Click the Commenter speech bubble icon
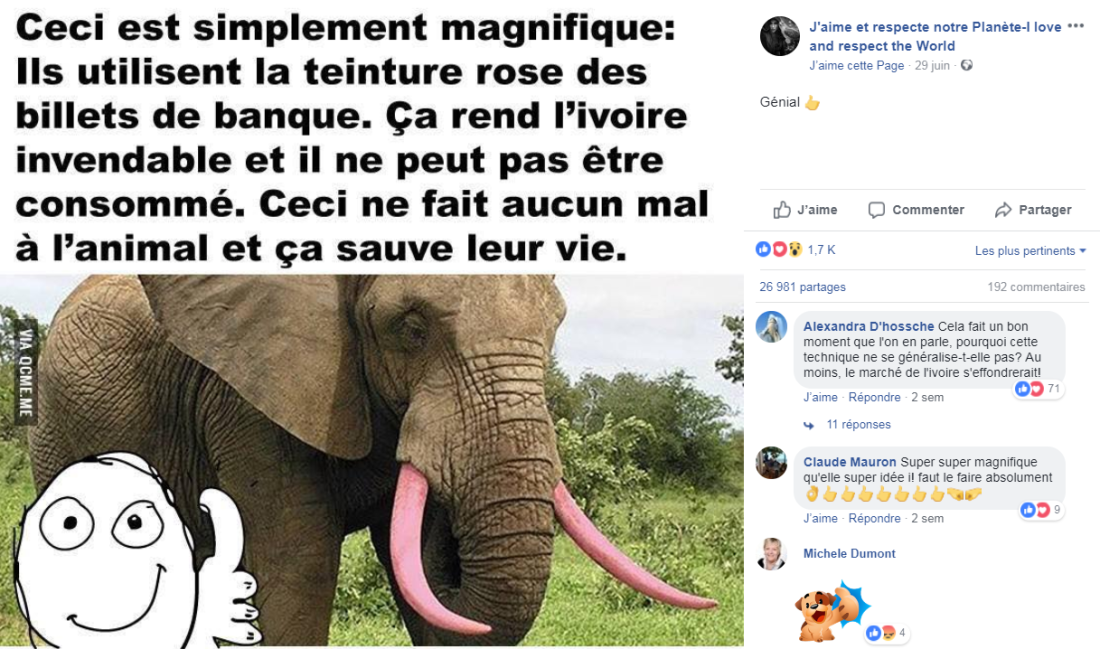This screenshot has width=1100, height=649. [x=876, y=210]
